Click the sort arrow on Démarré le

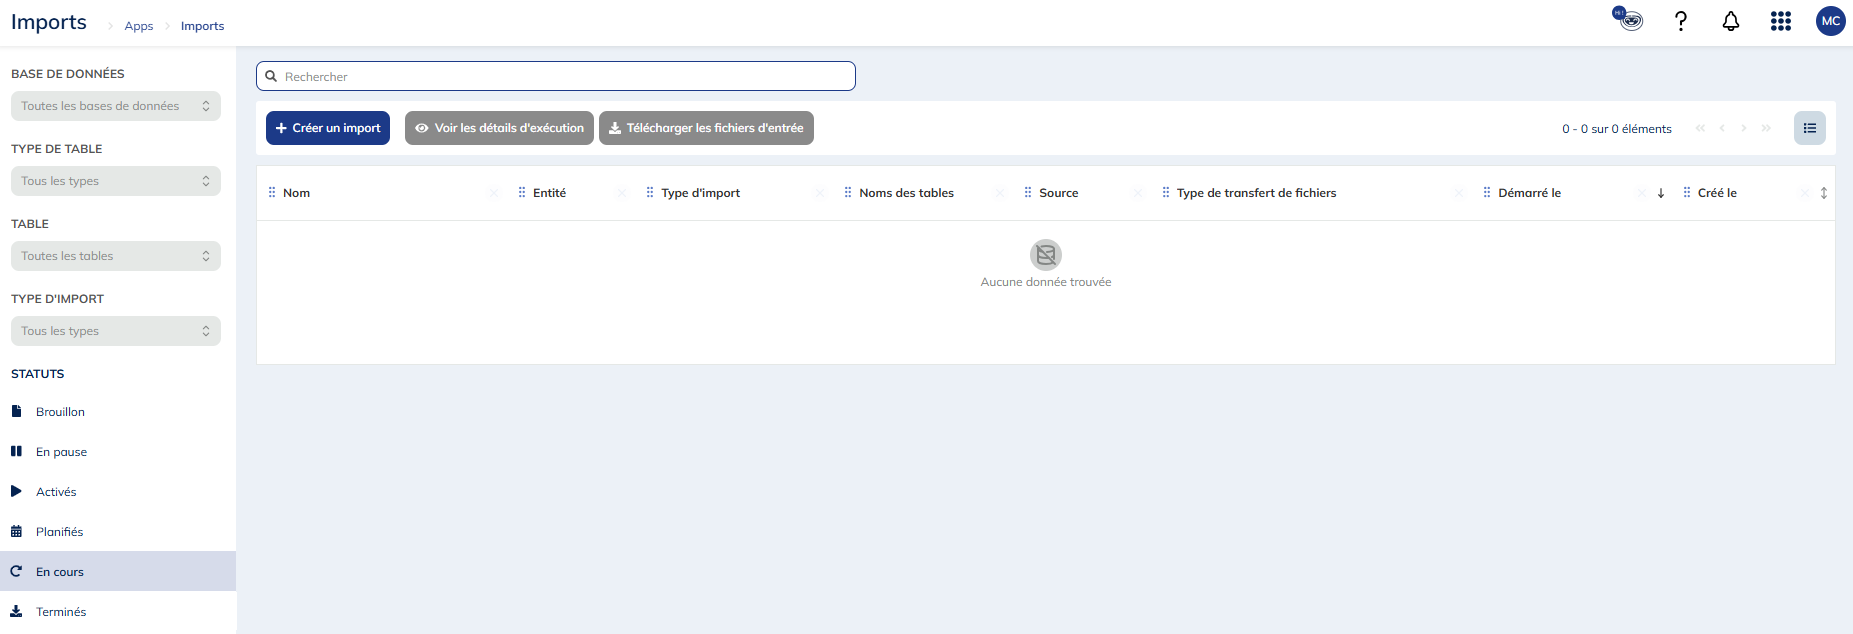tap(1661, 193)
